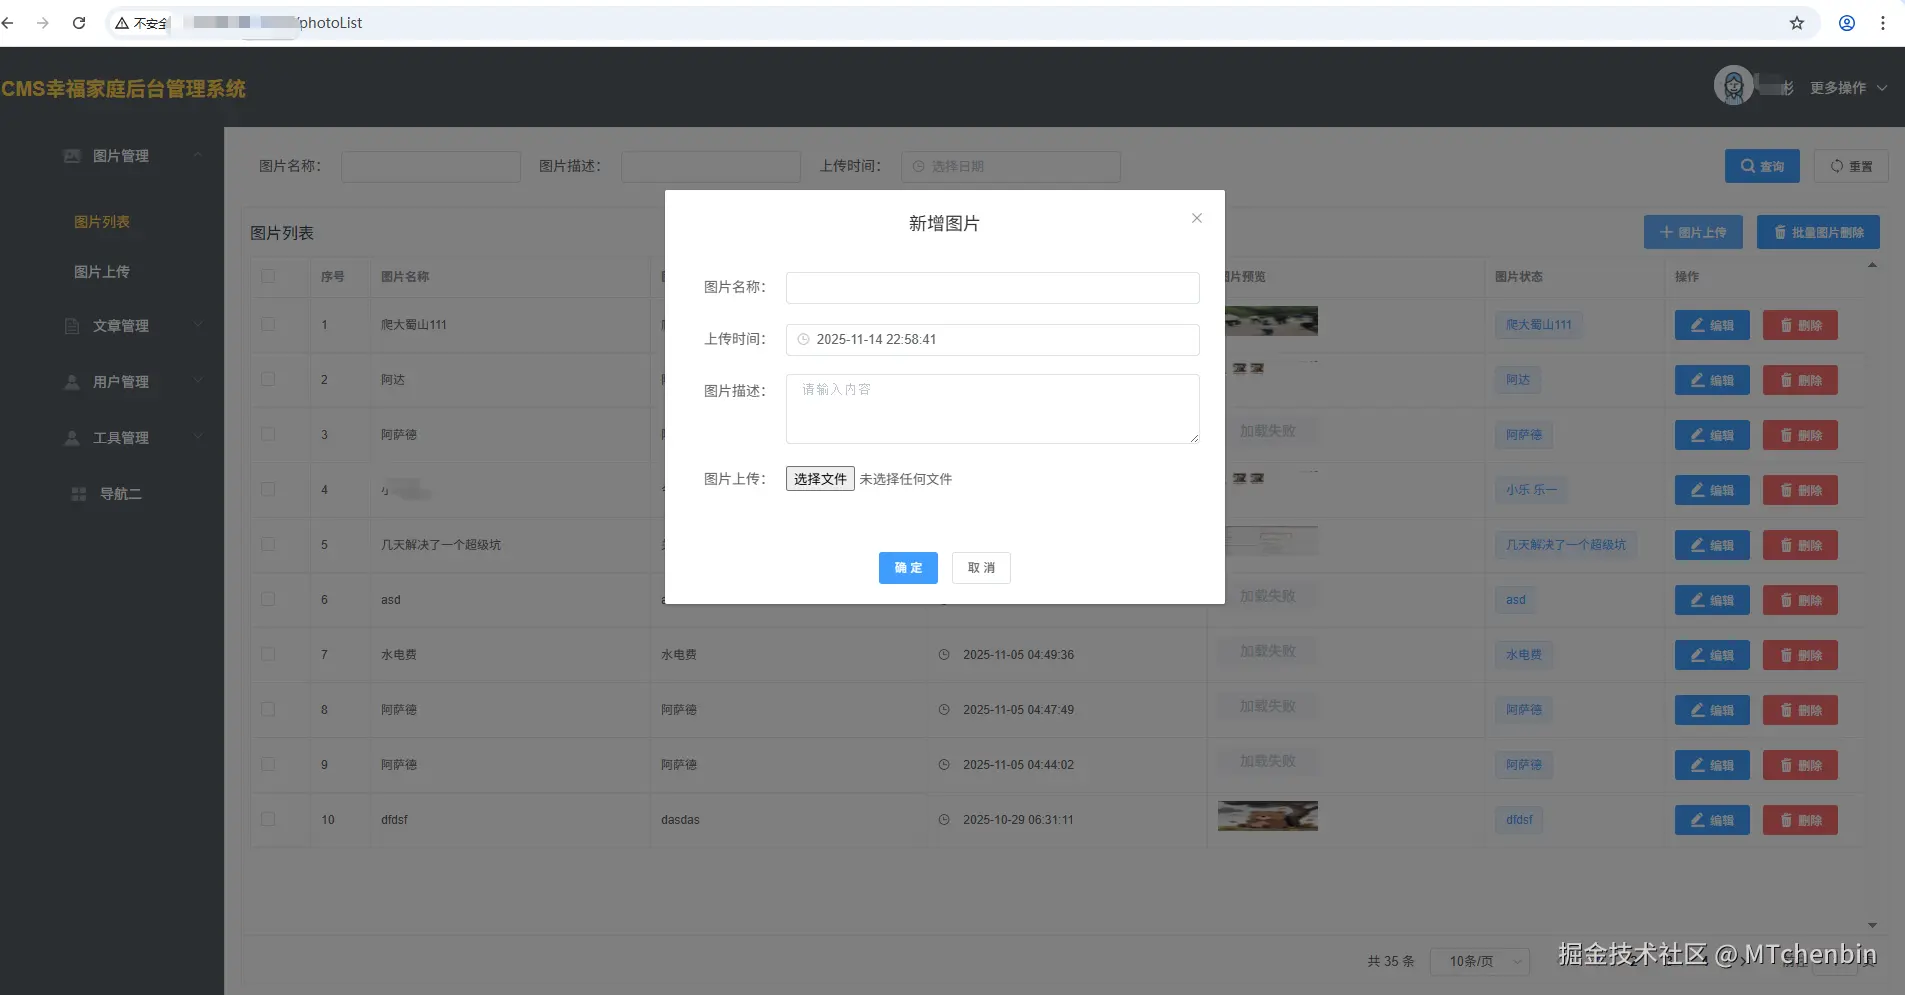Screen dimensions: 1905x995
Task: Cancel the dialog with 取消
Action: coord(981,568)
